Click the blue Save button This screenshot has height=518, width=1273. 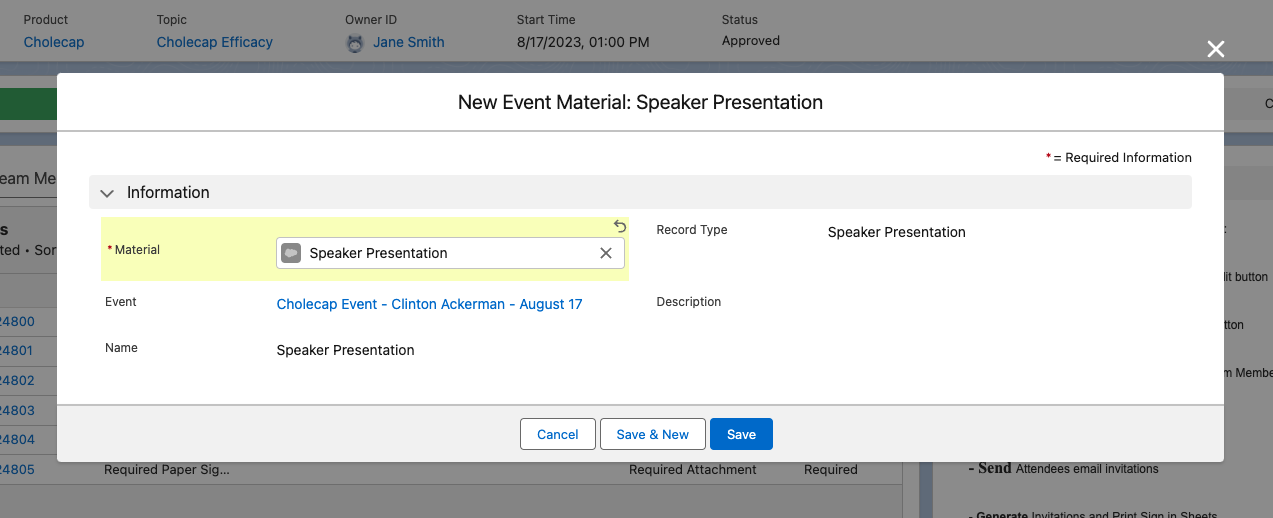click(x=741, y=434)
